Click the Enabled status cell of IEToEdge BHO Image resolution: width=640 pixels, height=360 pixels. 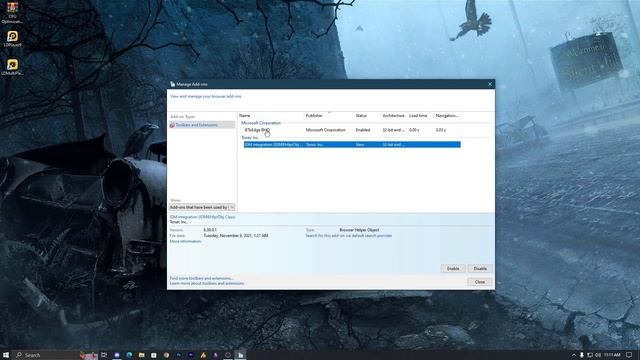363,130
